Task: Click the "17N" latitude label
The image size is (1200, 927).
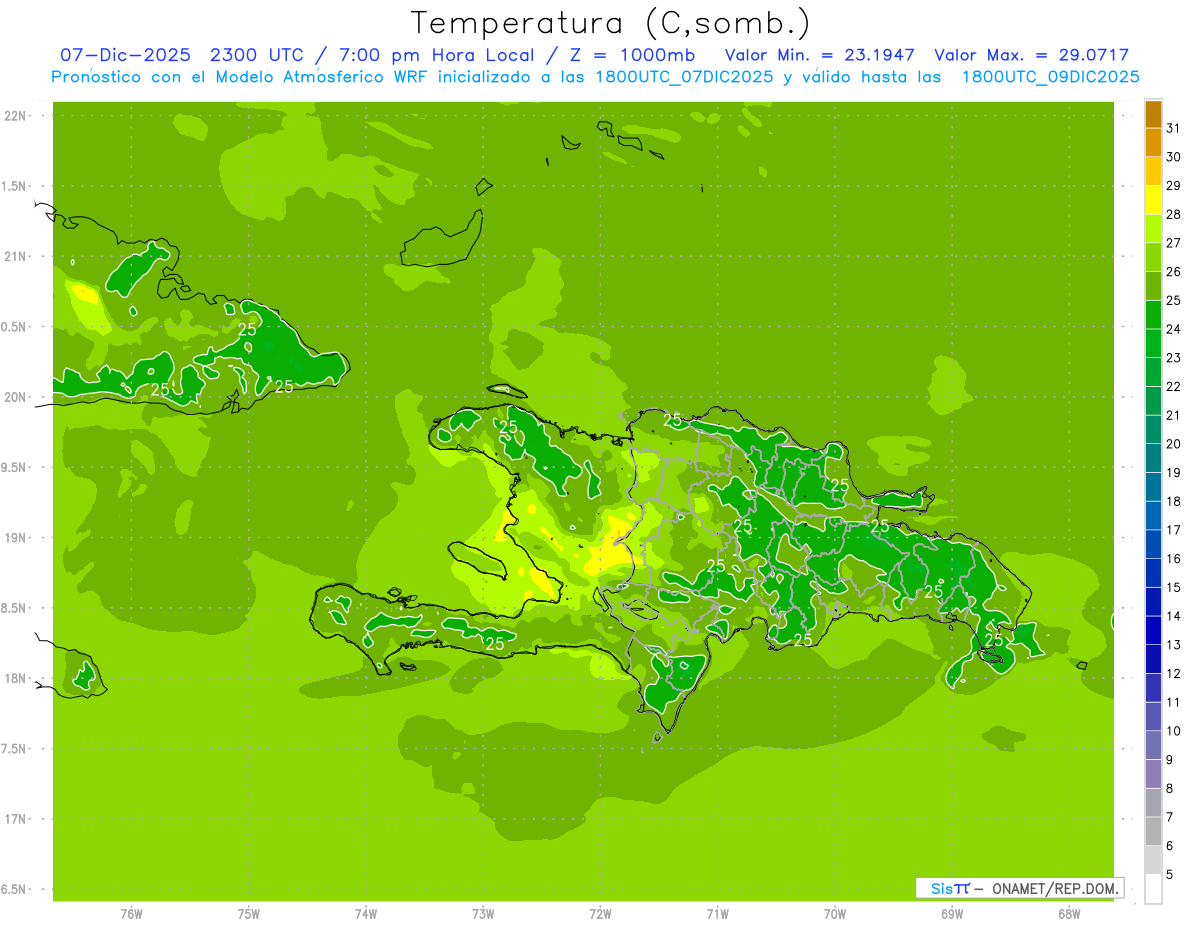Action: pos(15,819)
